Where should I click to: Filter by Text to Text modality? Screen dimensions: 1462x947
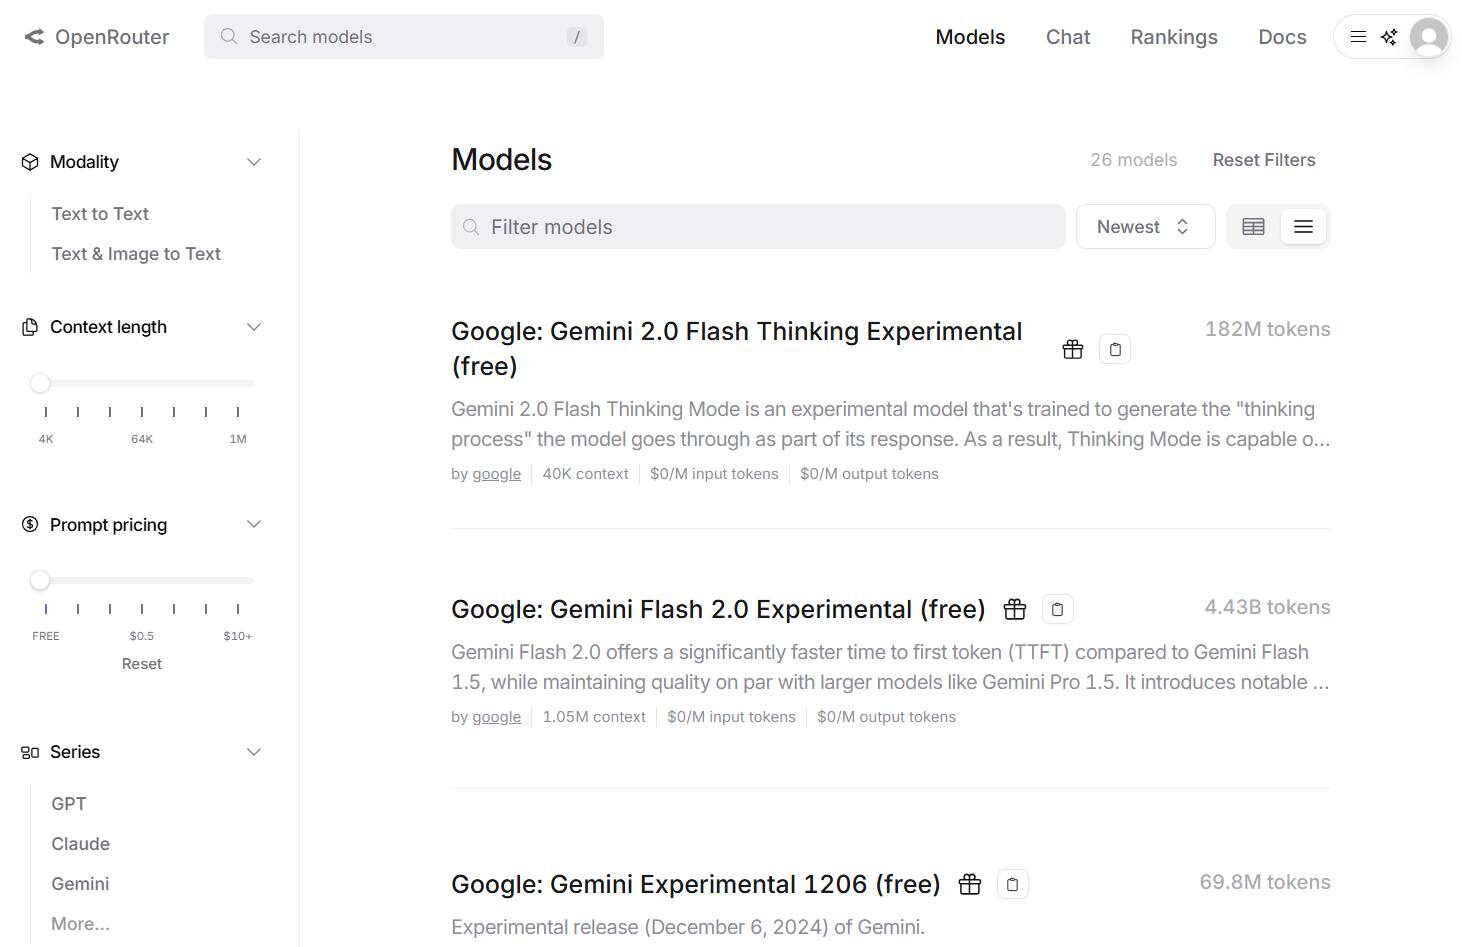[100, 214]
